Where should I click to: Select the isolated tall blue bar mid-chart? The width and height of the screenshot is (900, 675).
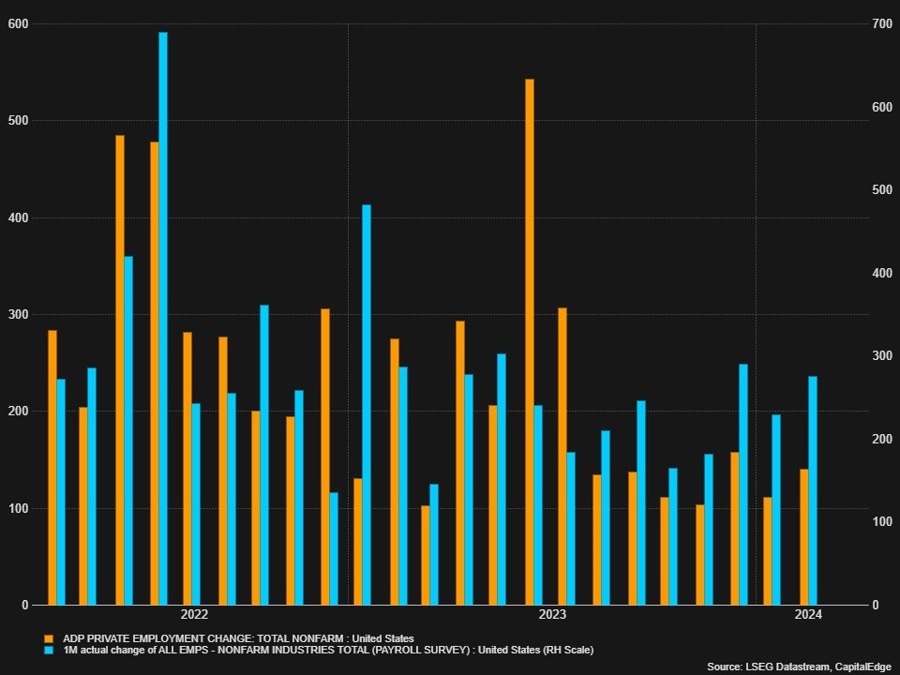(x=366, y=400)
